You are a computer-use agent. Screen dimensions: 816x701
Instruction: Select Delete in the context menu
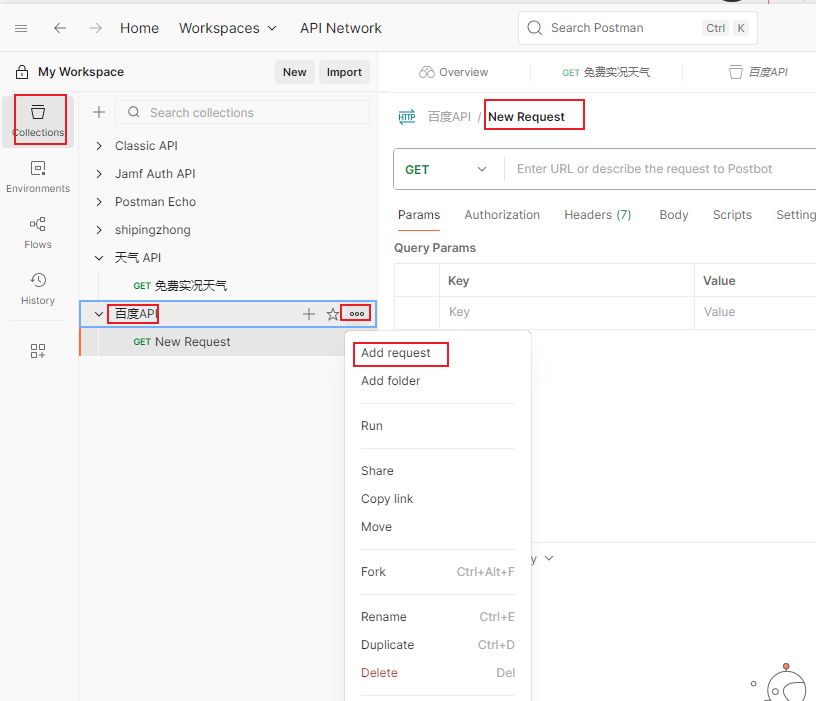click(379, 673)
